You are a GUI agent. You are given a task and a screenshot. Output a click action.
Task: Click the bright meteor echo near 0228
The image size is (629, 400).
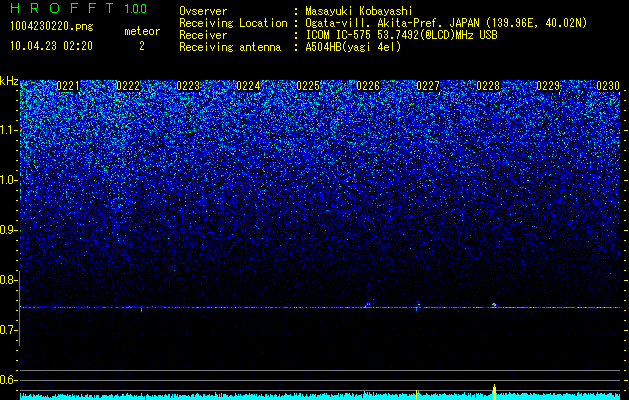(x=494, y=305)
